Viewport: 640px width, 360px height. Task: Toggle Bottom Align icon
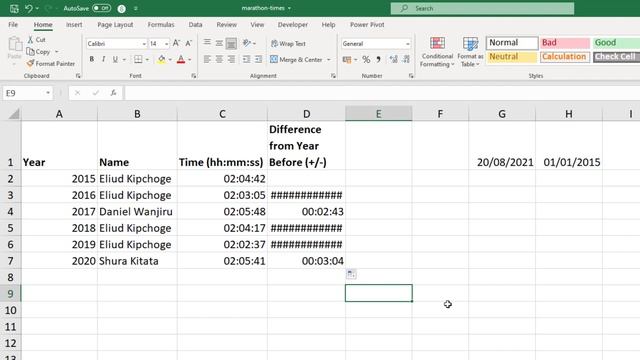231,43
